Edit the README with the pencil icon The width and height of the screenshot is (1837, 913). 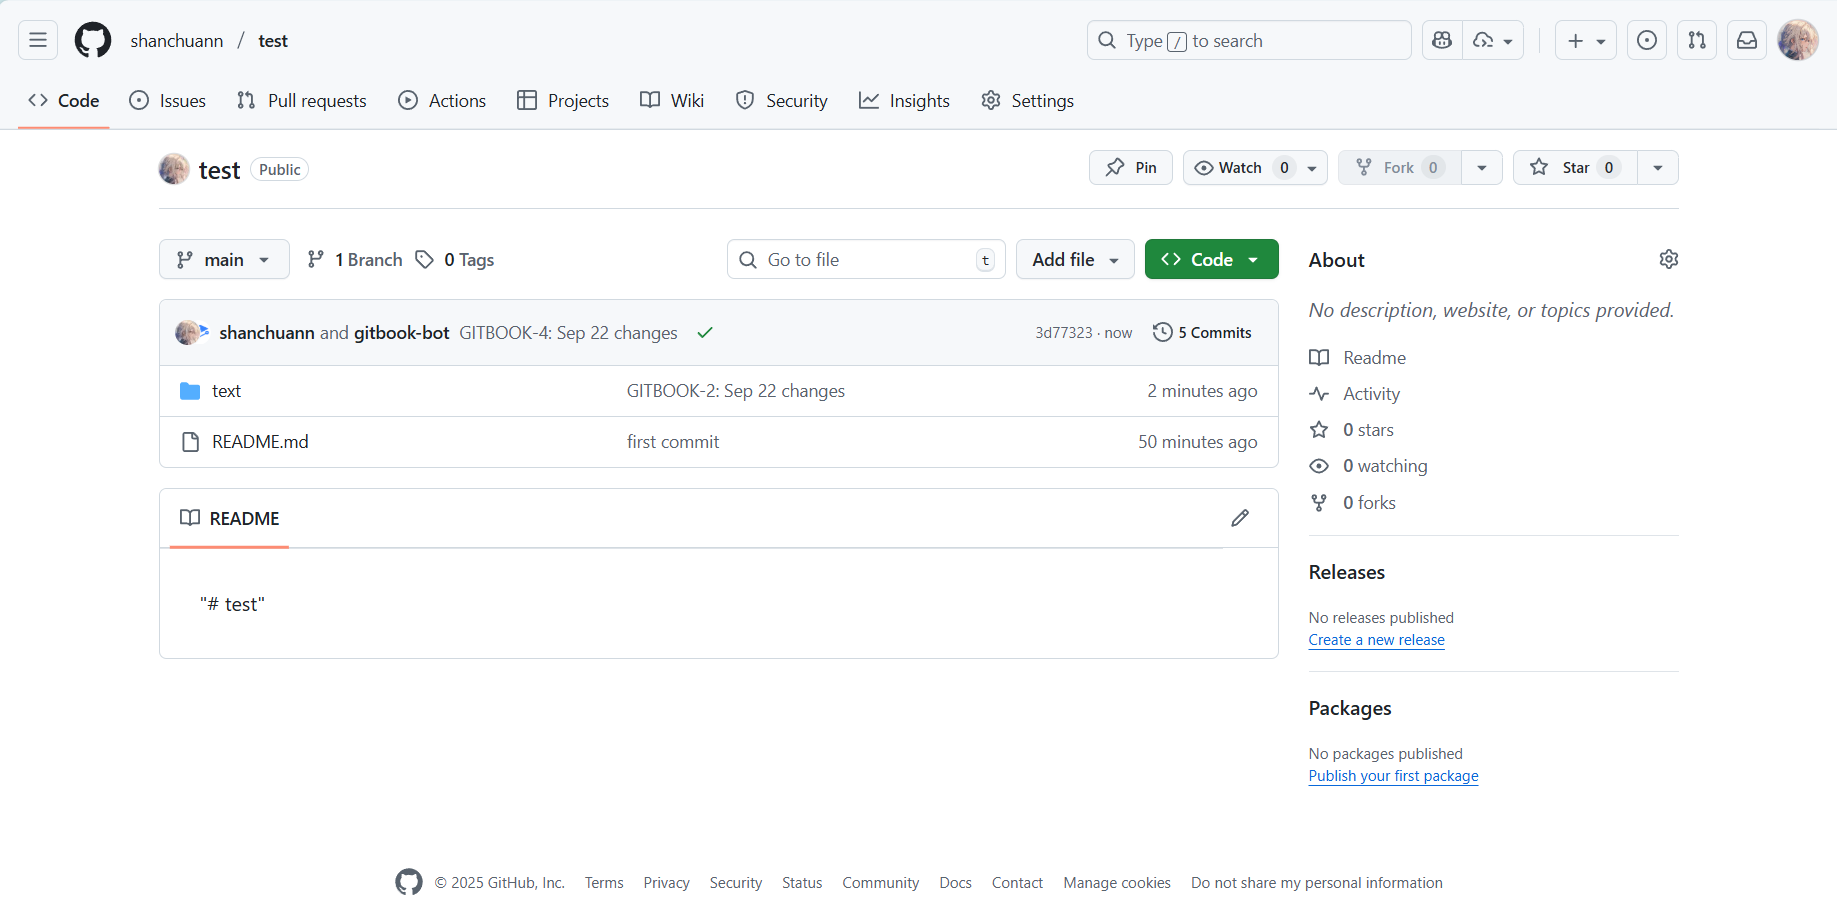pos(1240,518)
